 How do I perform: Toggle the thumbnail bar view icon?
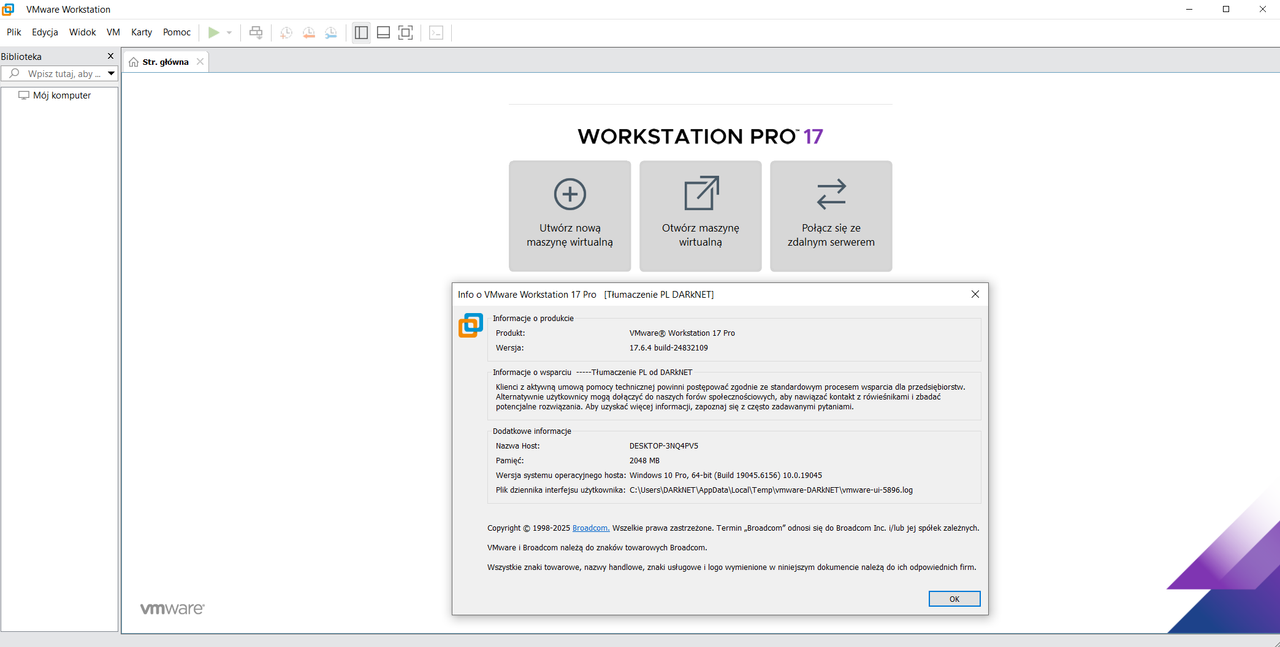[x=383, y=32]
